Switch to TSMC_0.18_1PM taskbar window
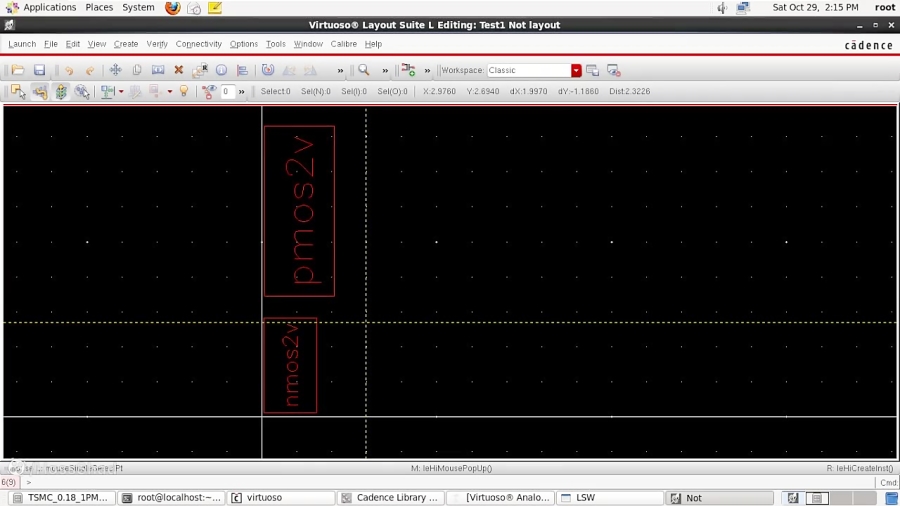The height and width of the screenshot is (506, 900). tap(61, 498)
